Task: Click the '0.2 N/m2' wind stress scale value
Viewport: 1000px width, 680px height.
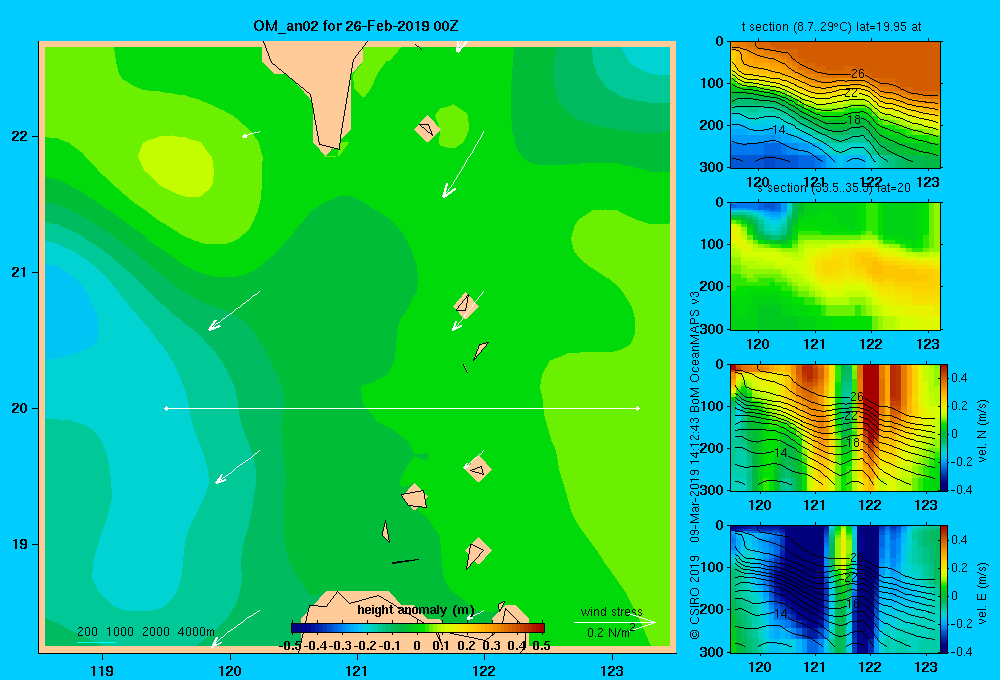Action: pyautogui.click(x=610, y=632)
